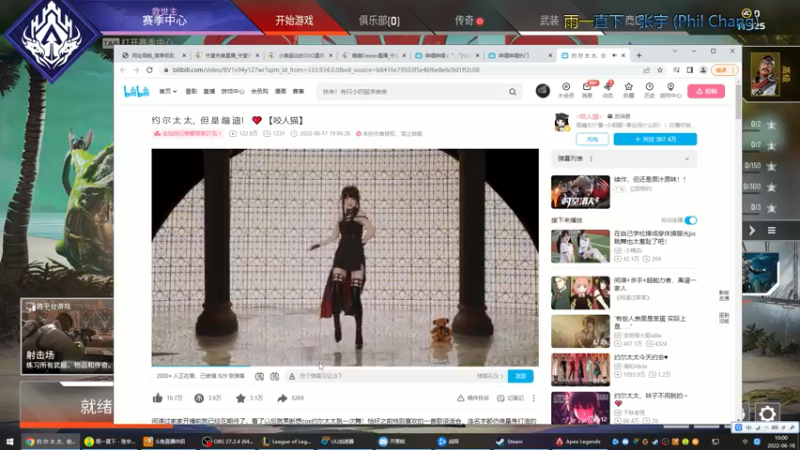800x450 pixels.
Task: Like the video with thumbs-up icon
Action: 158,398
